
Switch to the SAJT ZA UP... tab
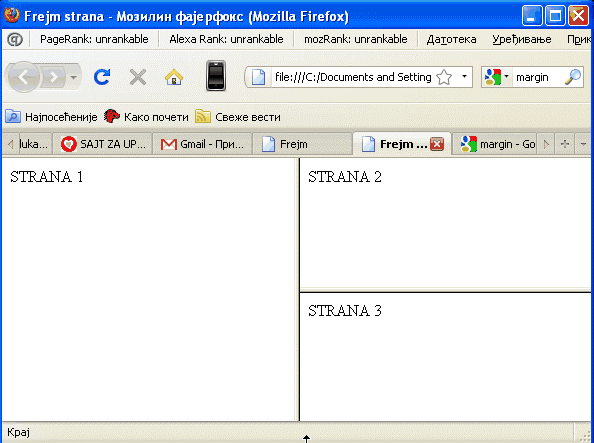pyautogui.click(x=103, y=144)
